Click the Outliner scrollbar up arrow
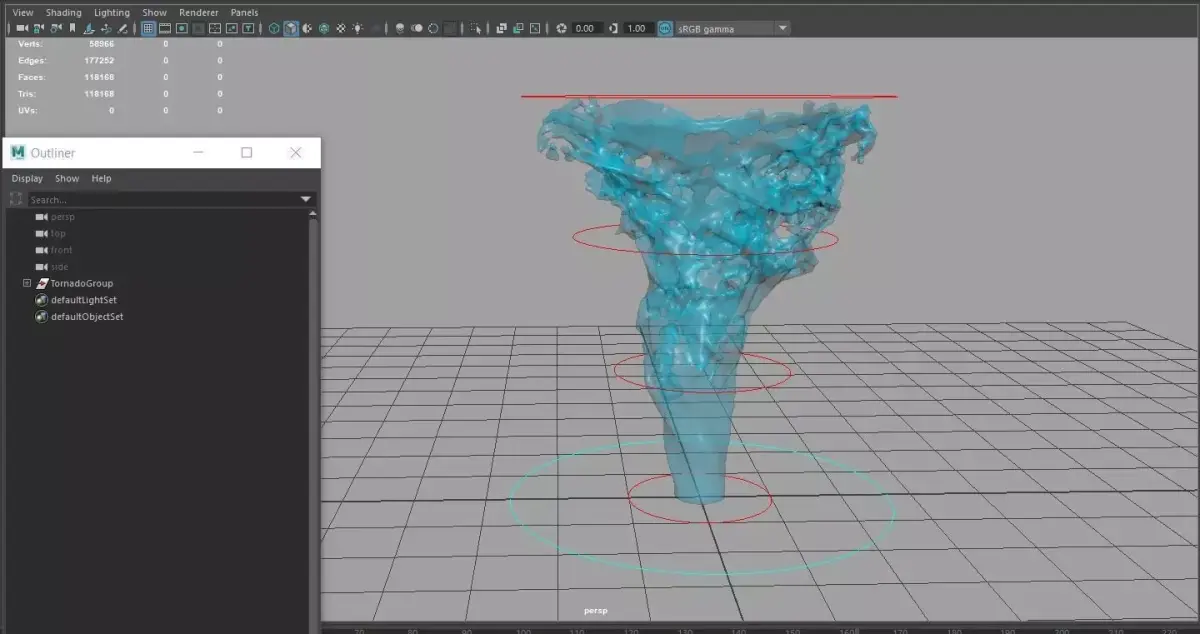Image resolution: width=1200 pixels, height=634 pixels. 313,214
